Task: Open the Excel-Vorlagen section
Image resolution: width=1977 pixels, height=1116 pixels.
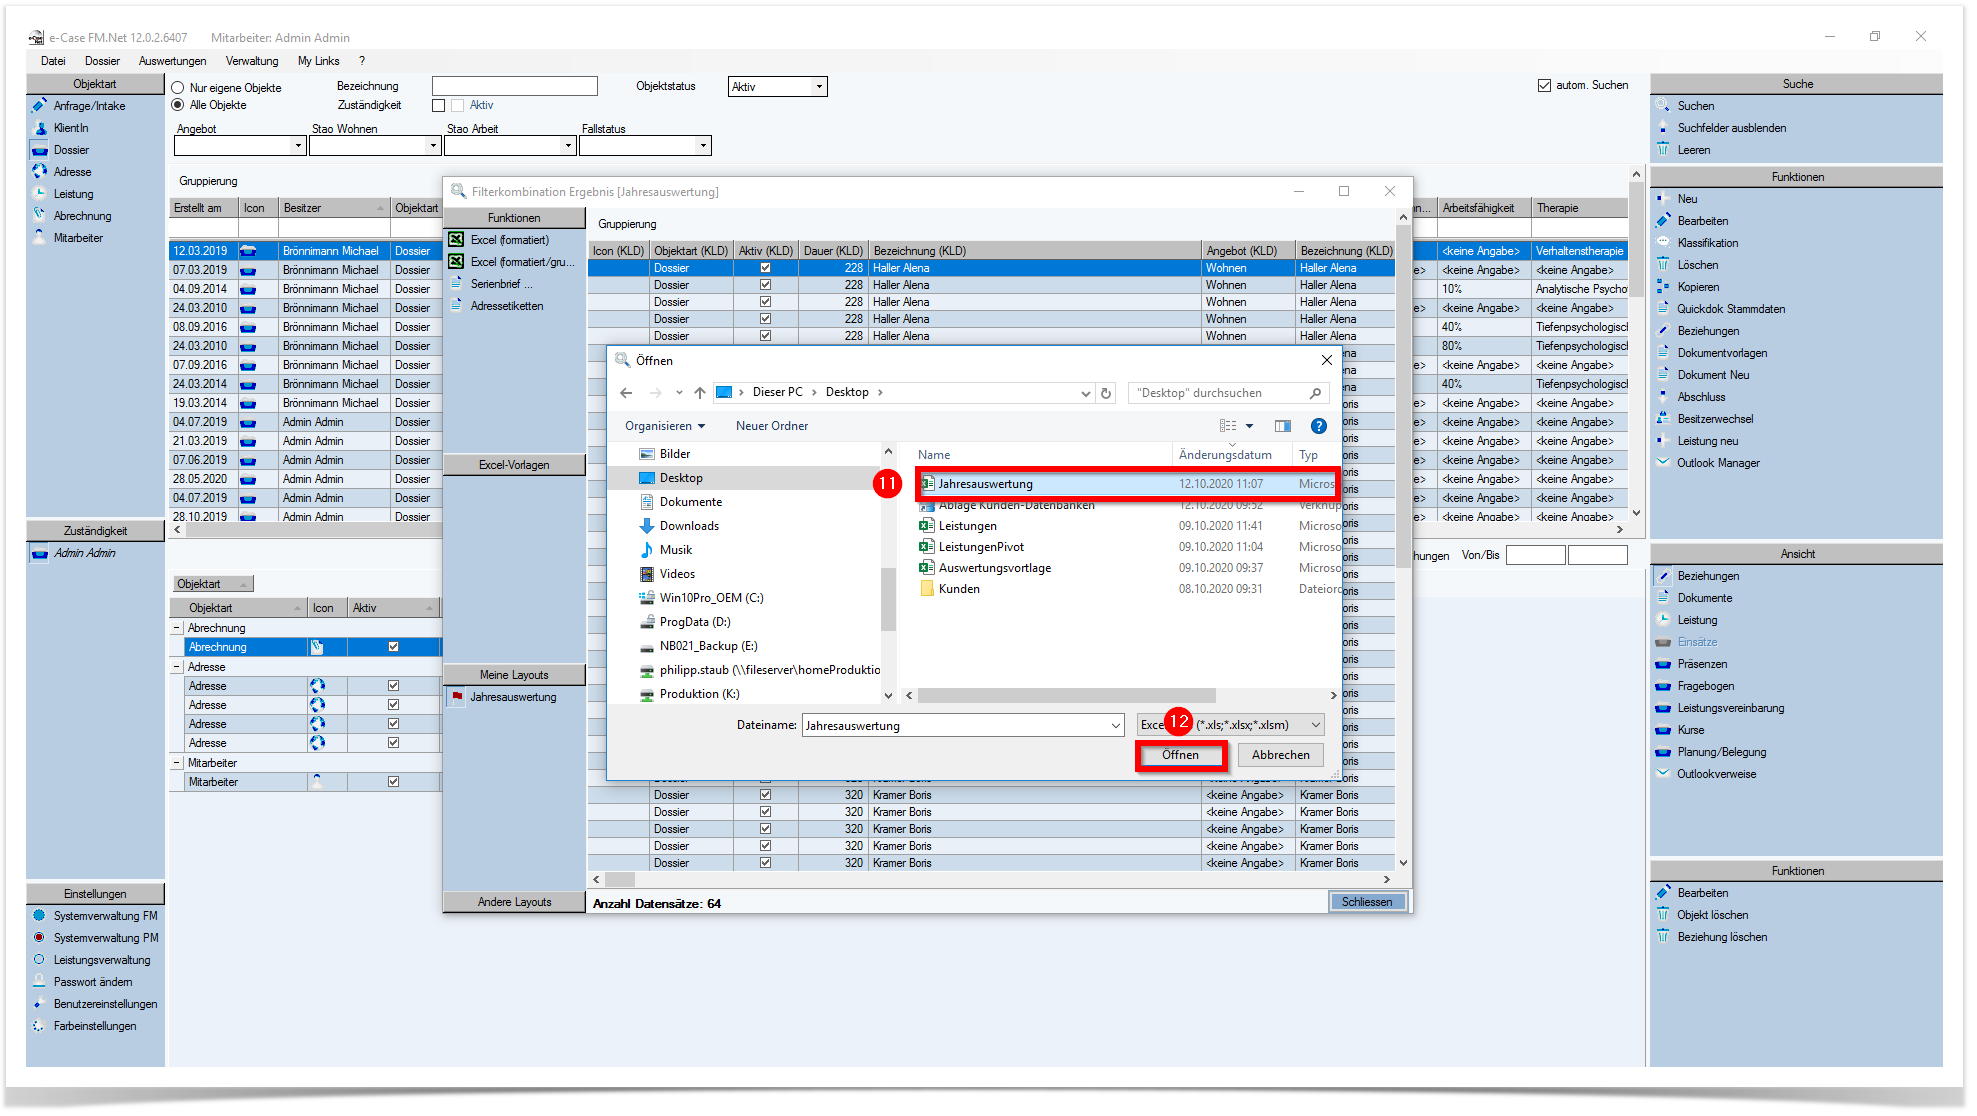Action: tap(514, 465)
